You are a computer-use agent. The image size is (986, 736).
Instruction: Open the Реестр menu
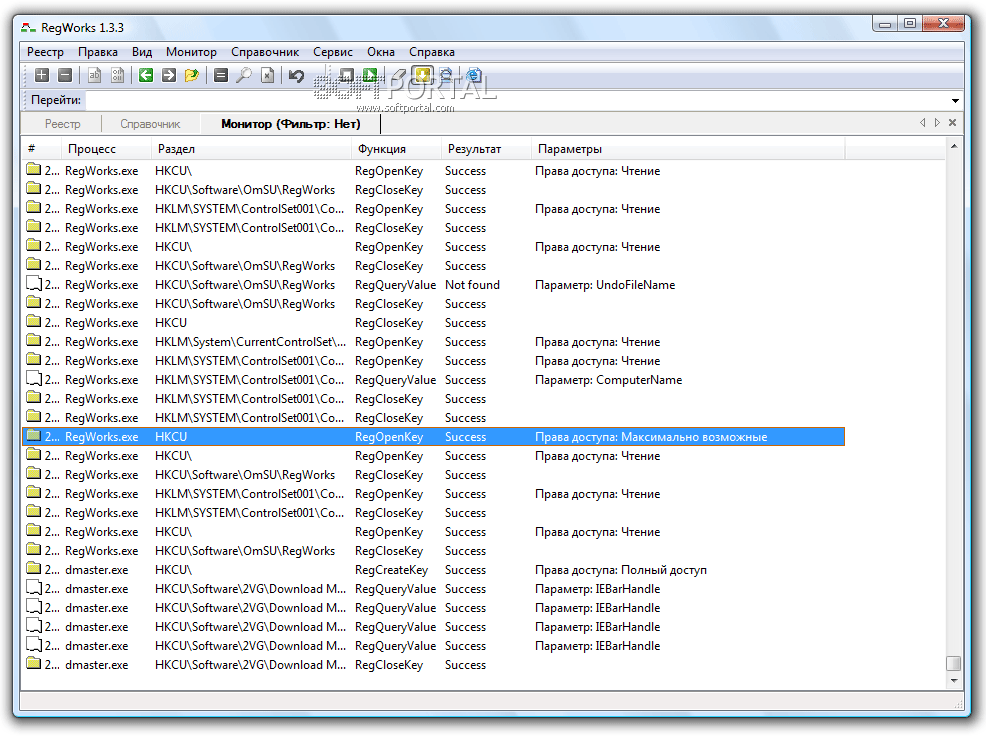[45, 52]
